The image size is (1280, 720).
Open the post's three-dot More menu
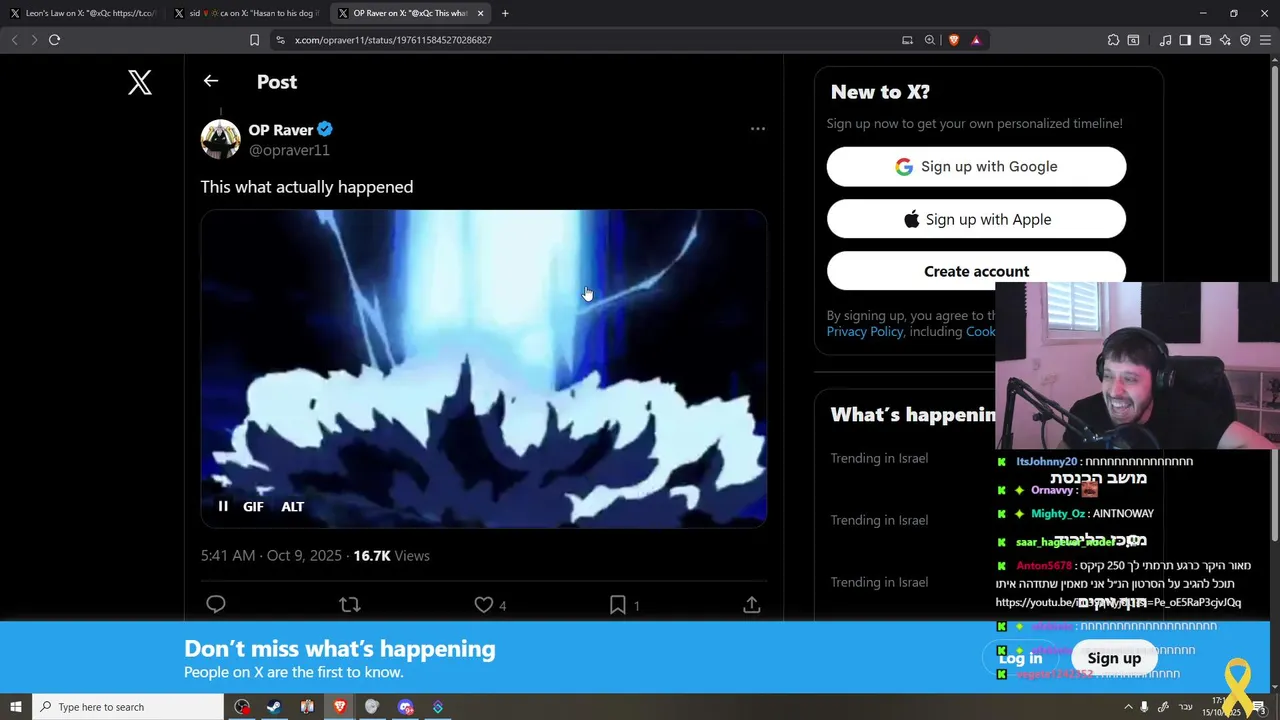pyautogui.click(x=758, y=128)
